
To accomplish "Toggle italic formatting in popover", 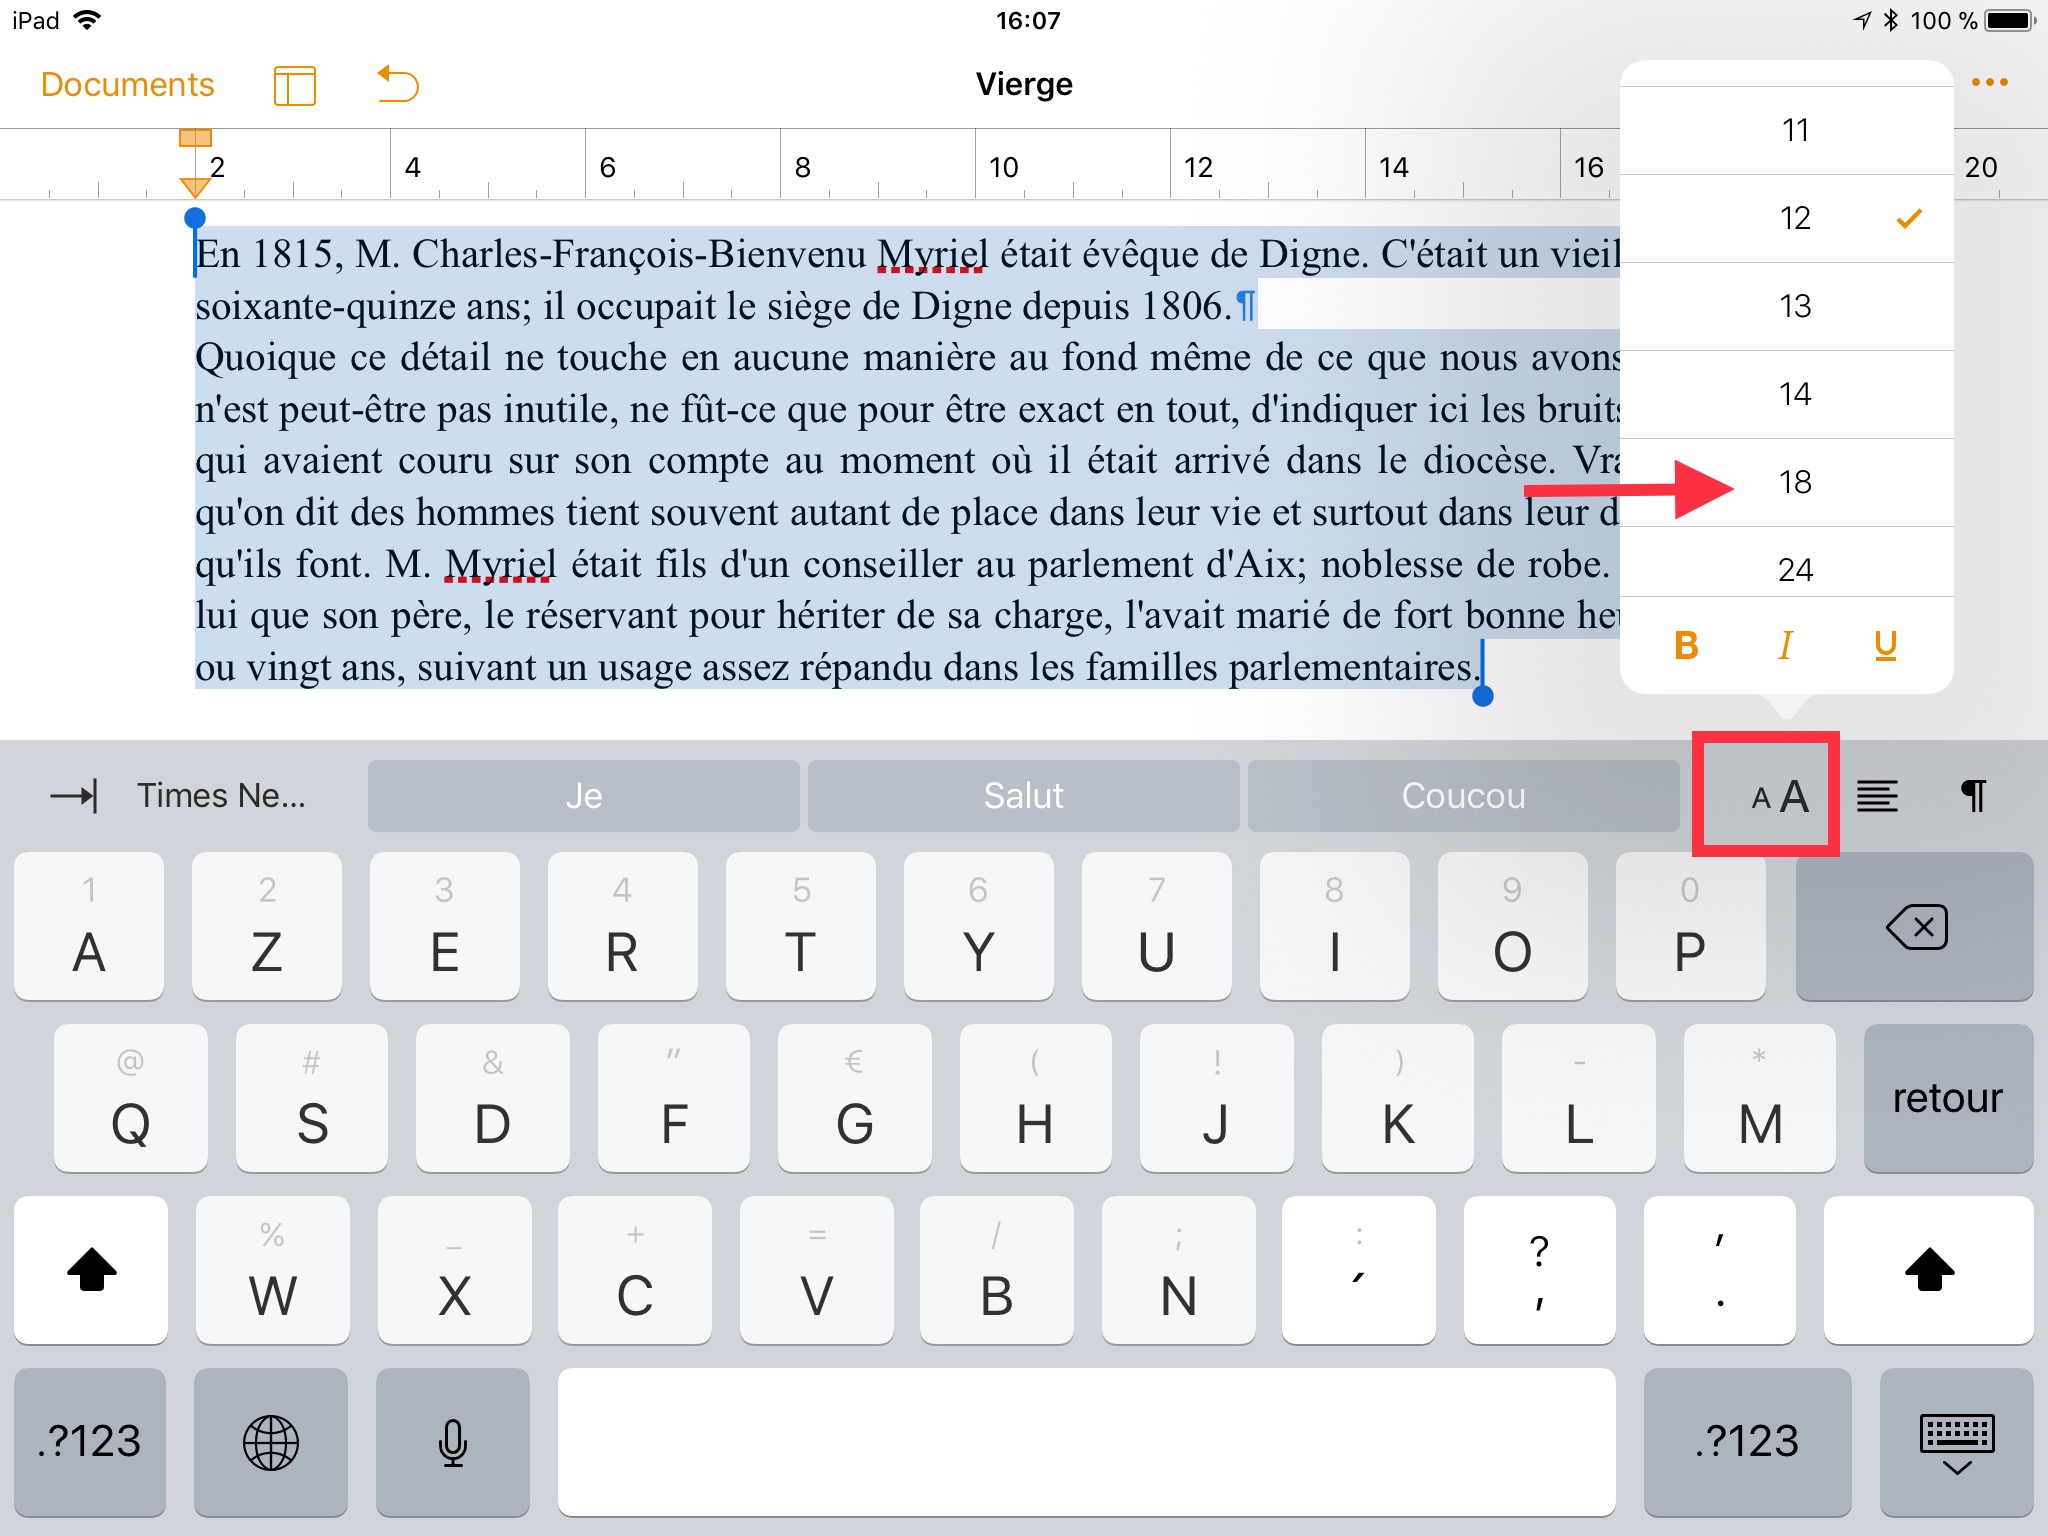I will [x=1785, y=646].
